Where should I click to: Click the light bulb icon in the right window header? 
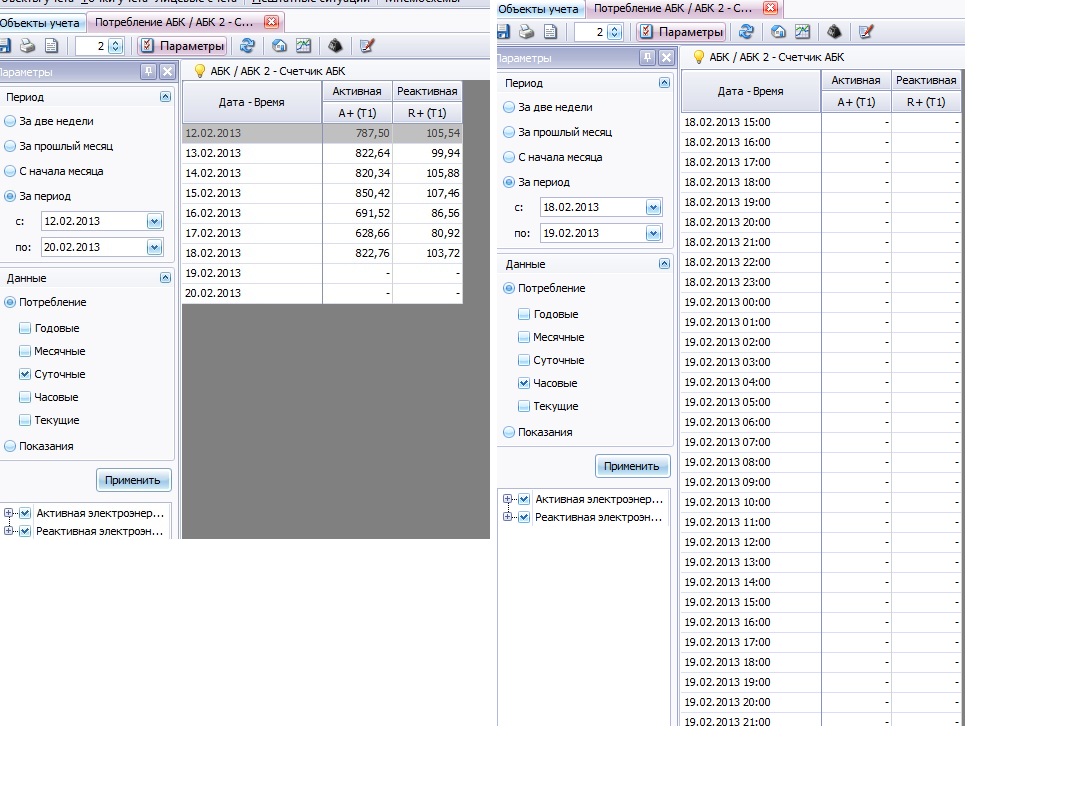[698, 57]
